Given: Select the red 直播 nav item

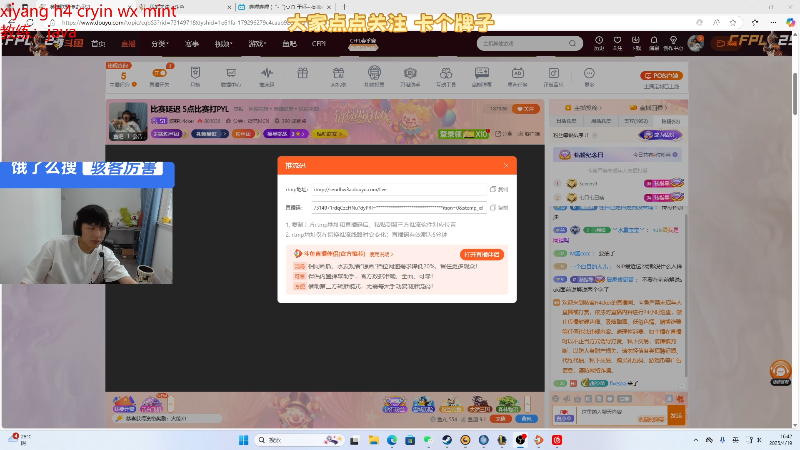Looking at the screenshot, I should (128, 44).
